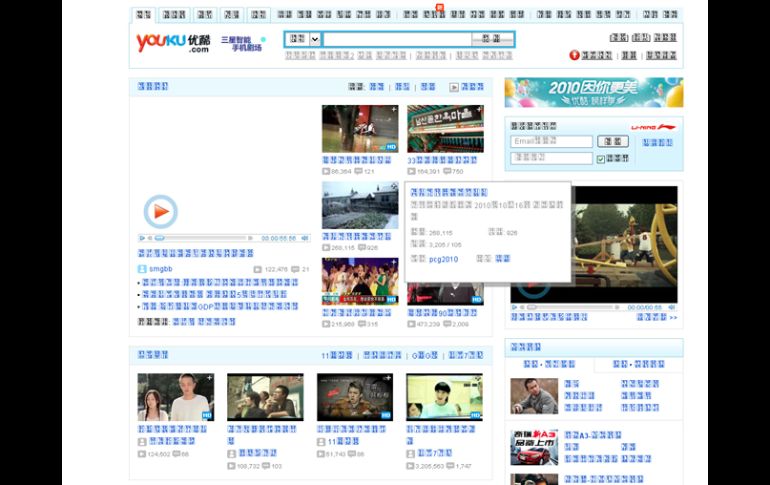This screenshot has width=770, height=485.
Task: Click plus icon on Korean signboard thumbnail
Action: [x=478, y=110]
